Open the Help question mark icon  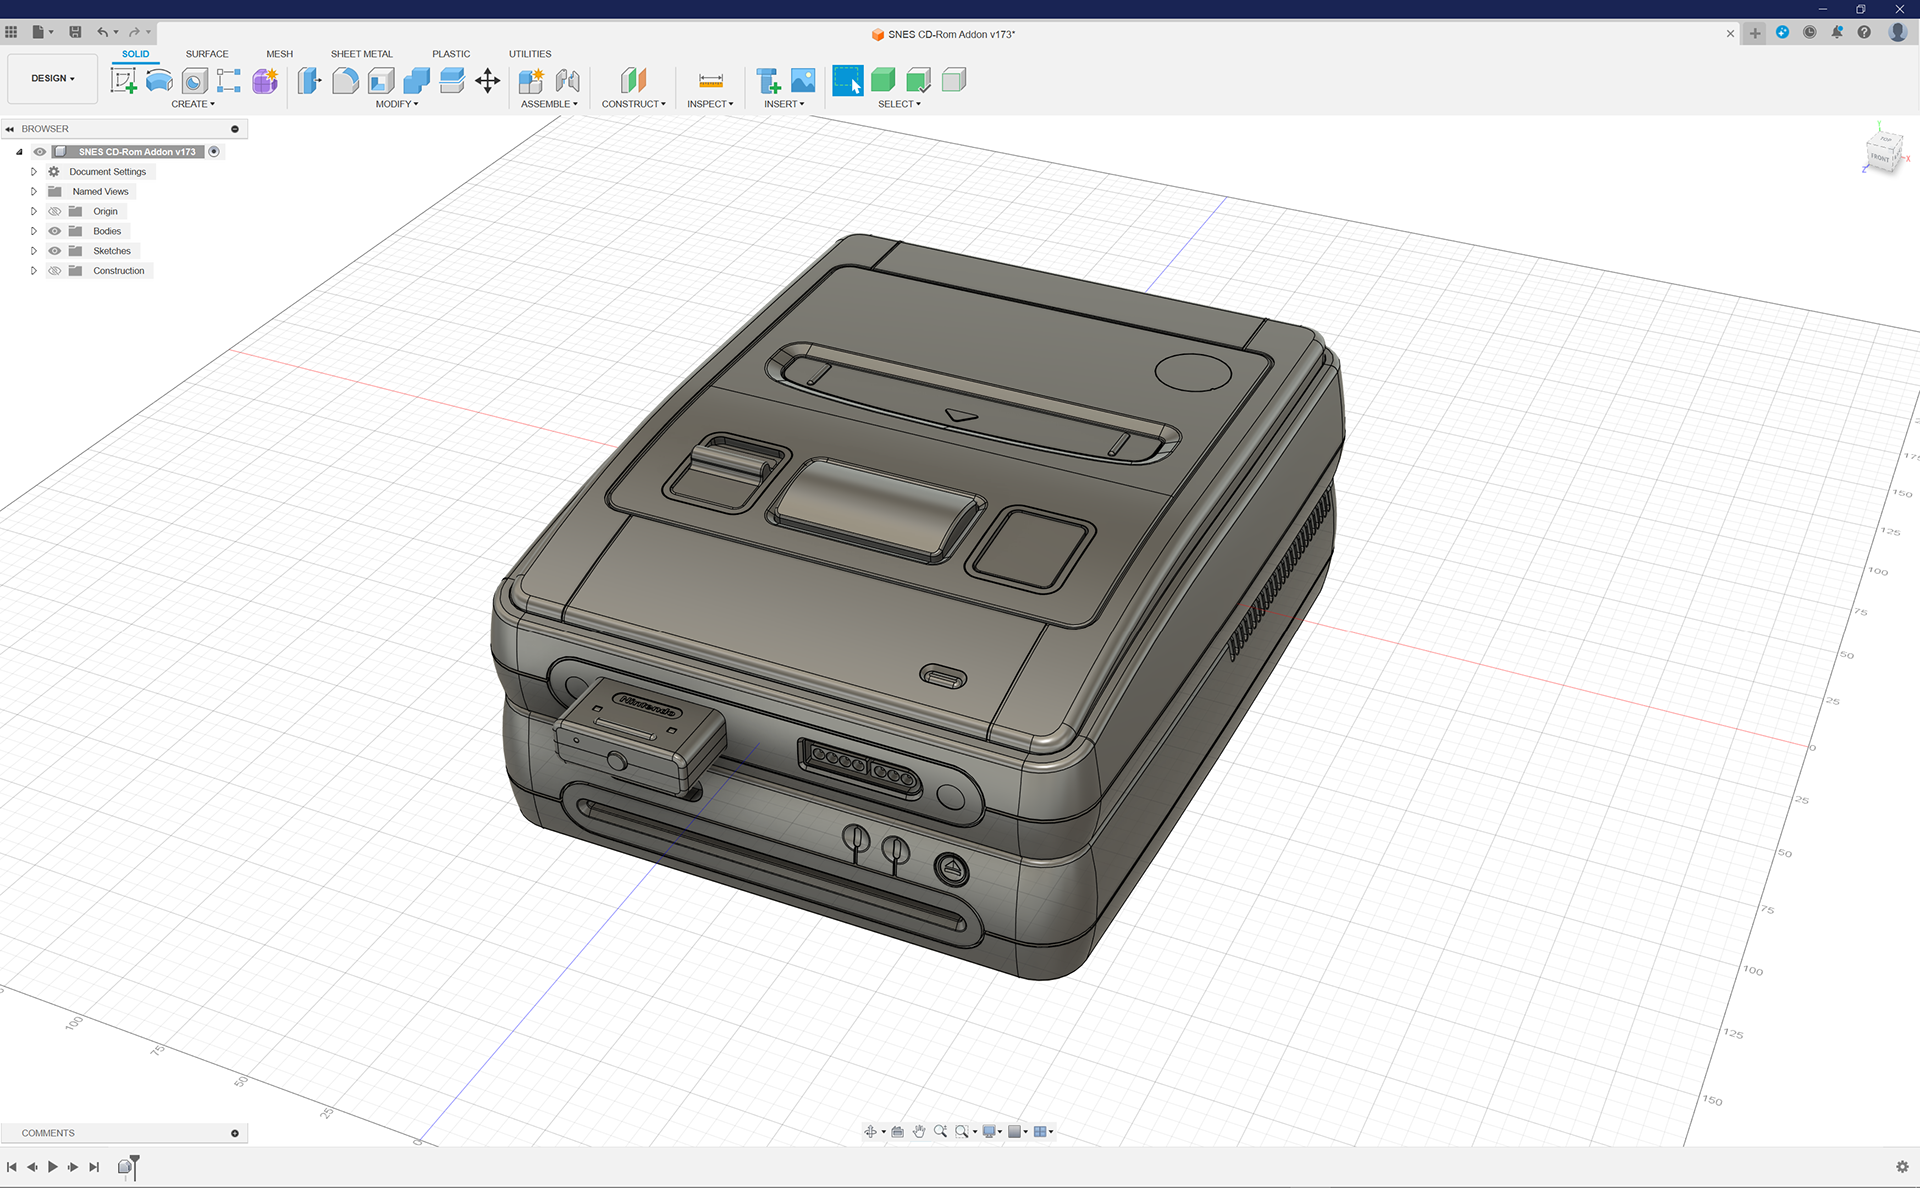1864,32
